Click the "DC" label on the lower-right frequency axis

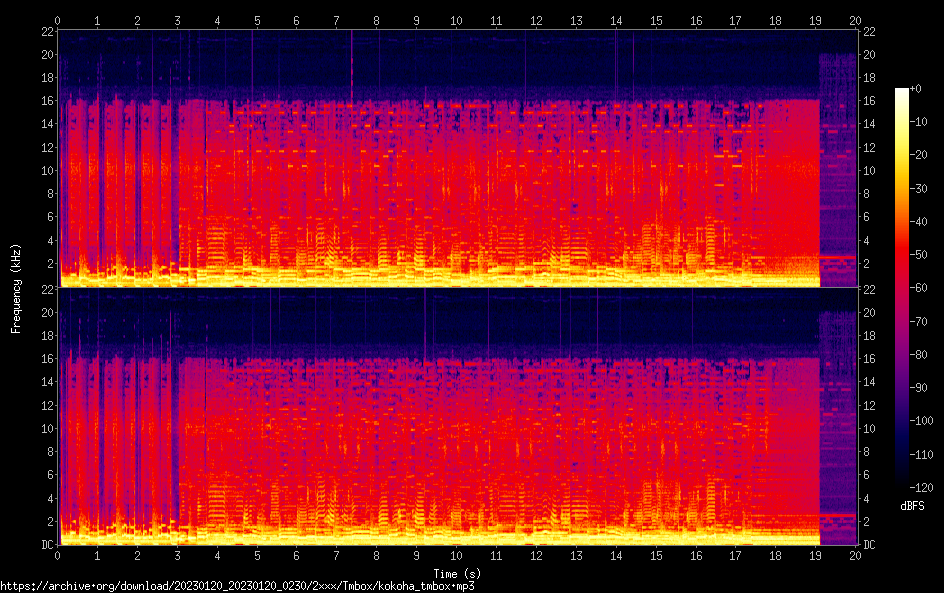coord(869,545)
